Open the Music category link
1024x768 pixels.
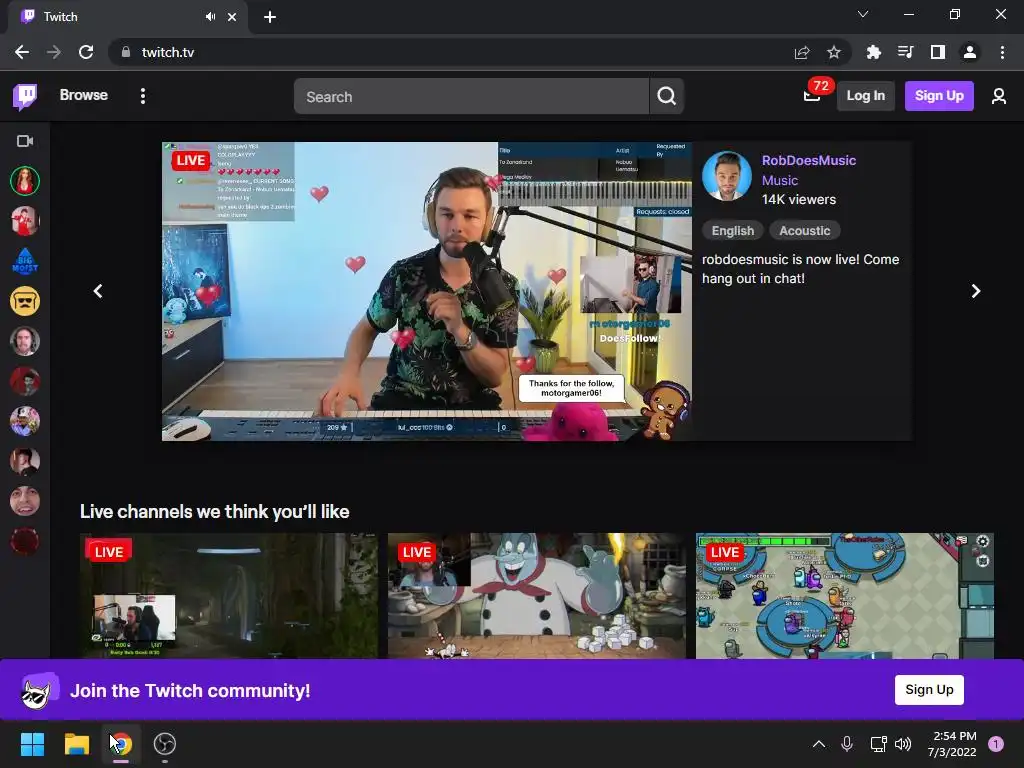click(780, 180)
